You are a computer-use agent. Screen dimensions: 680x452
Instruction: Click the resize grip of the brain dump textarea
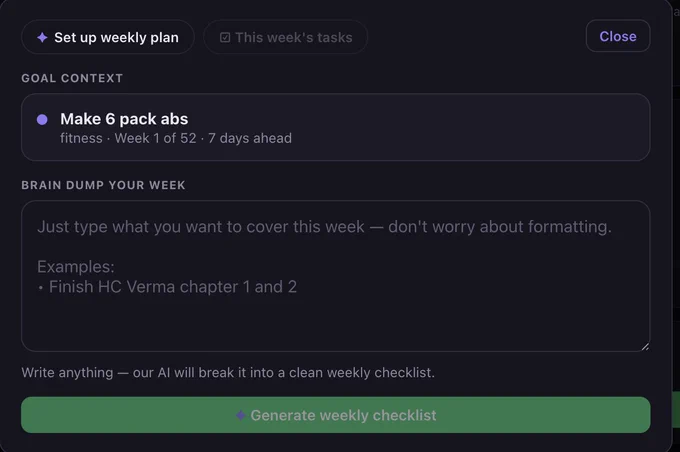coord(645,346)
